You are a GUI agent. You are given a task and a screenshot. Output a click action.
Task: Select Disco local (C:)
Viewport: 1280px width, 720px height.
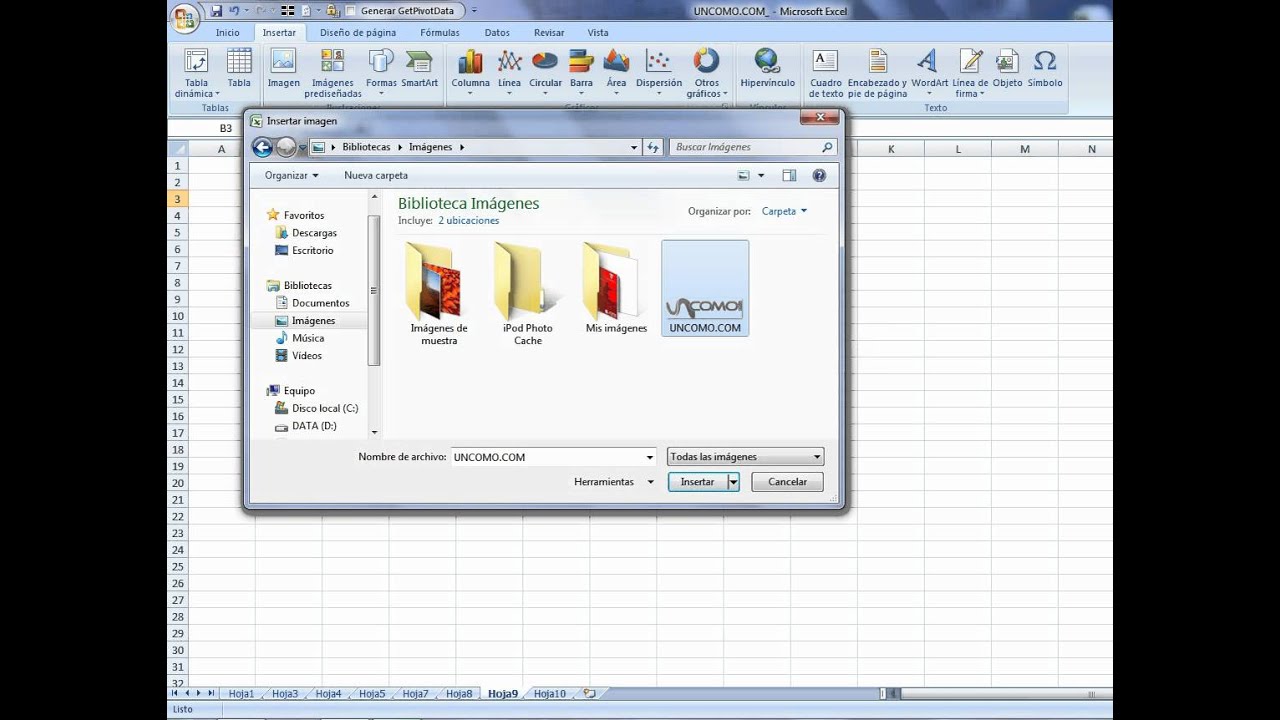coord(324,408)
